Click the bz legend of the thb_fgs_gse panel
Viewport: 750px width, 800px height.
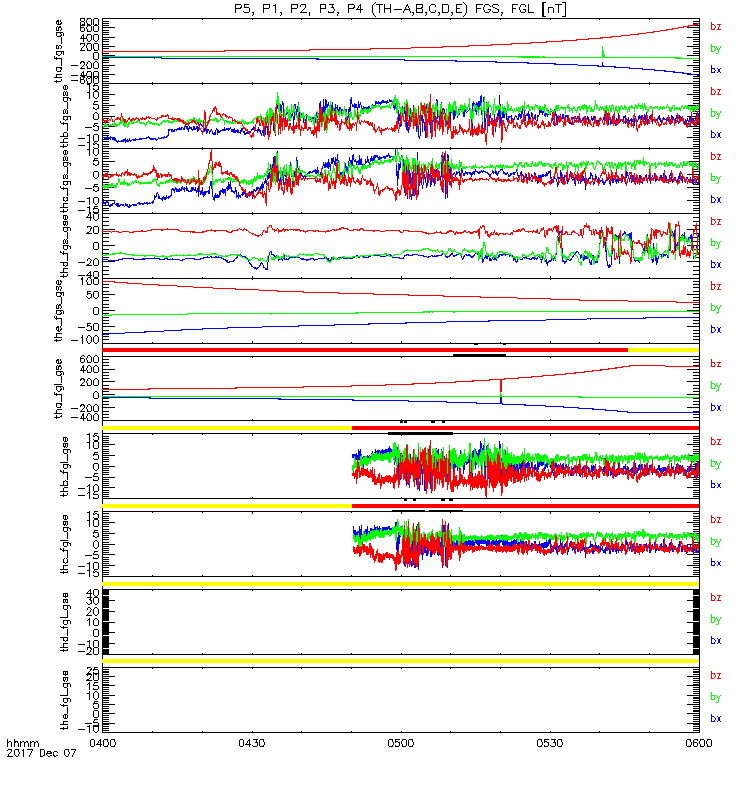point(716,91)
